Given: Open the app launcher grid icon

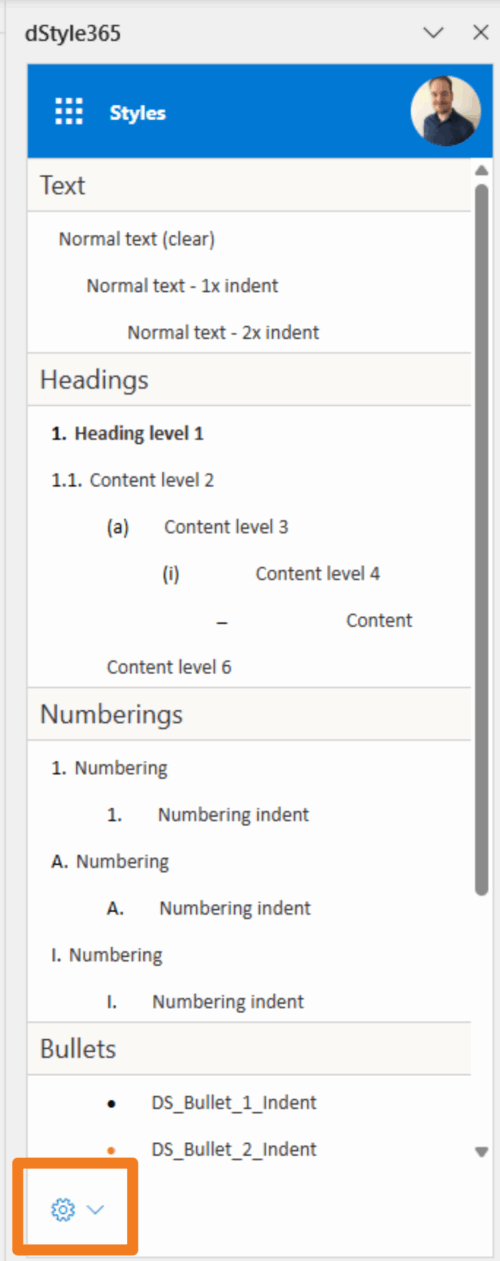Looking at the screenshot, I should pos(69,112).
